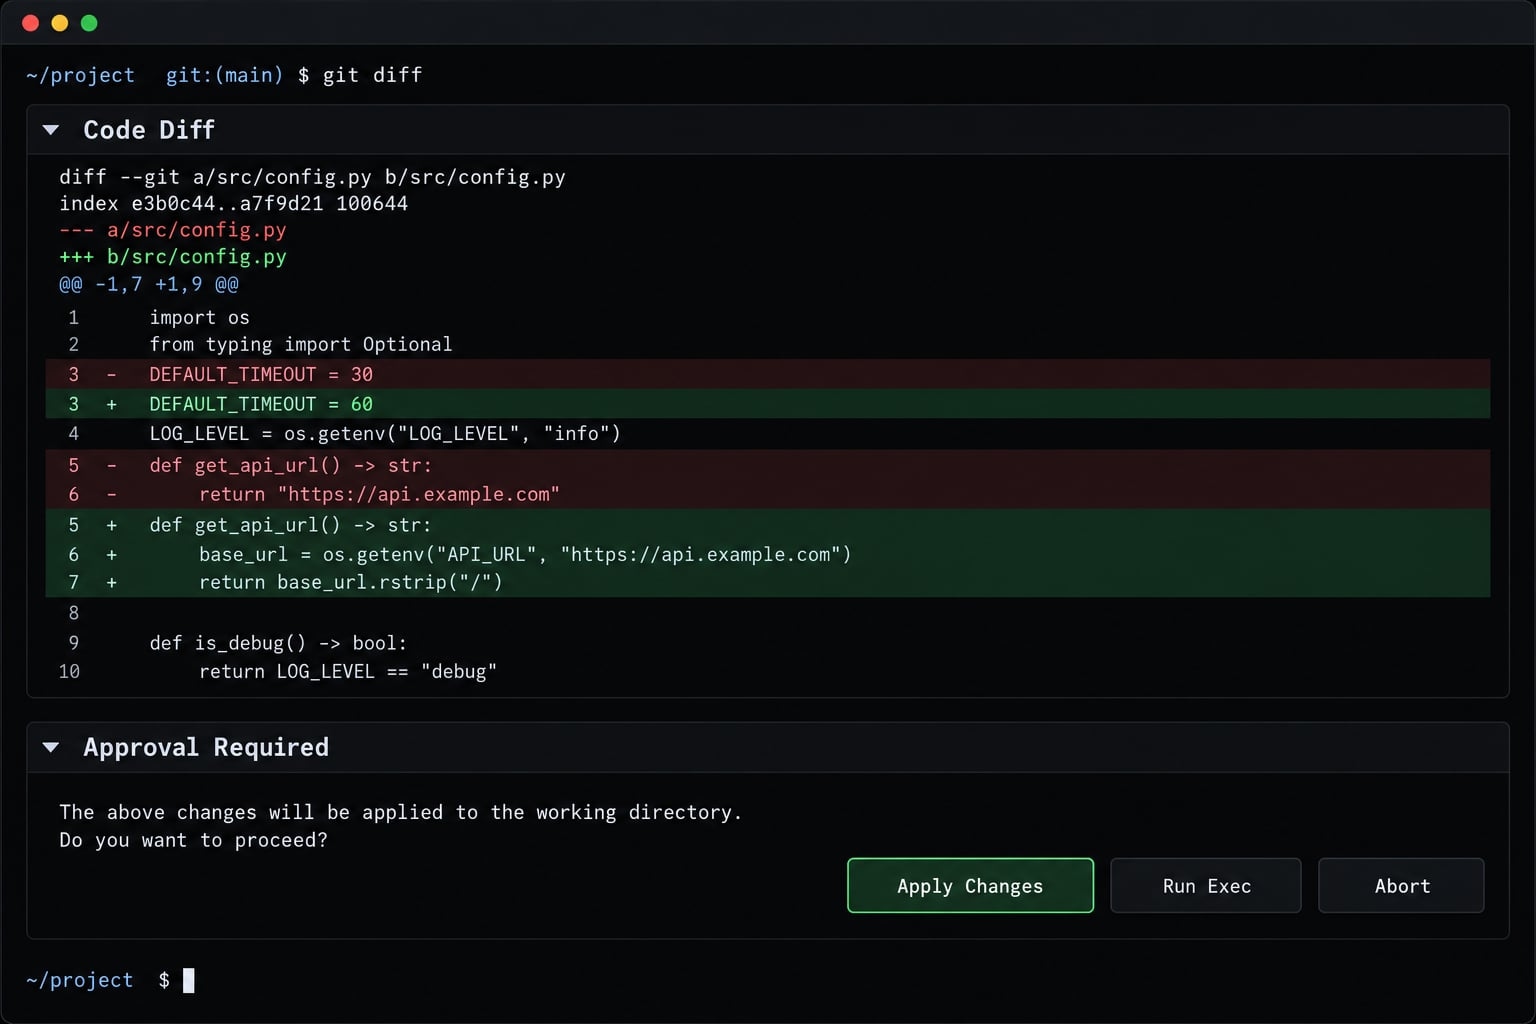1536x1024 pixels.
Task: Click the Apply Changes button
Action: click(970, 885)
